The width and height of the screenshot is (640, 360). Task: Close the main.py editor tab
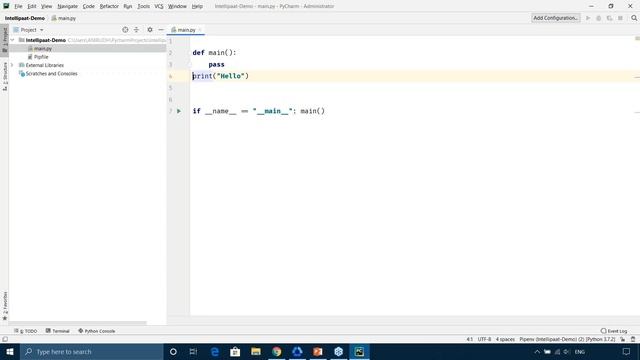click(x=200, y=30)
